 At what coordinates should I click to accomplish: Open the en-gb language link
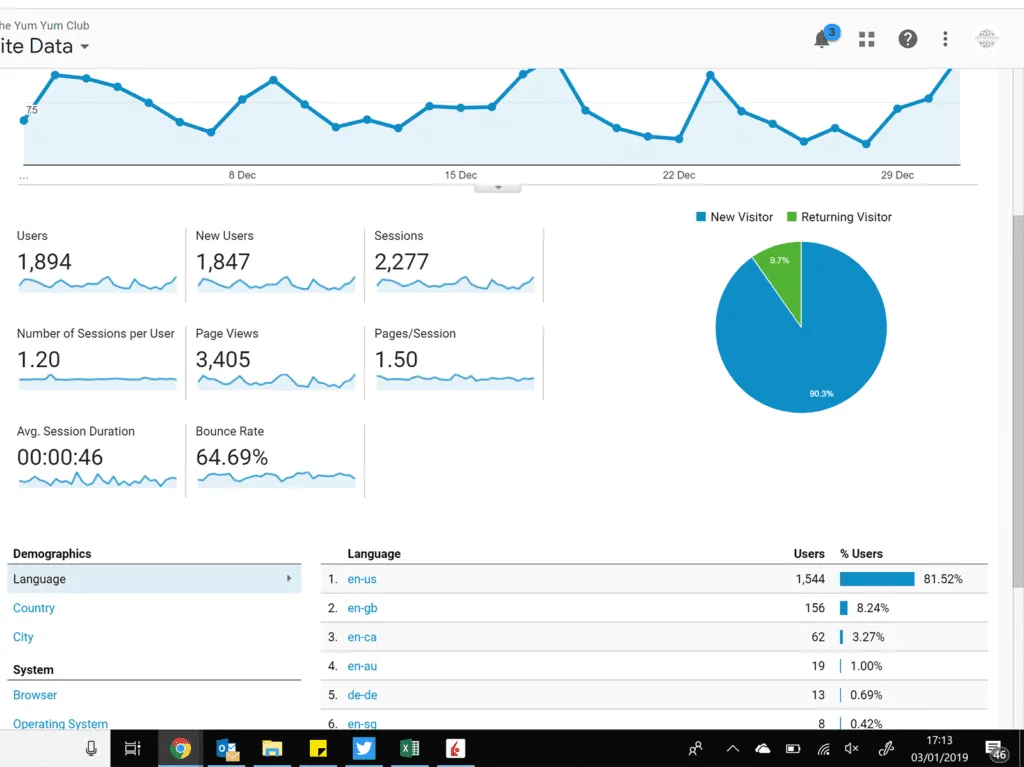(x=362, y=608)
